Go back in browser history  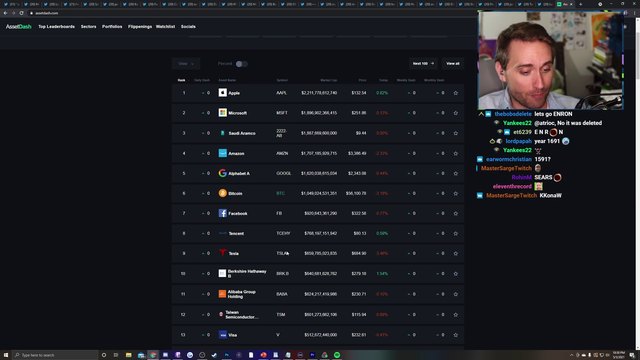tap(5, 13)
